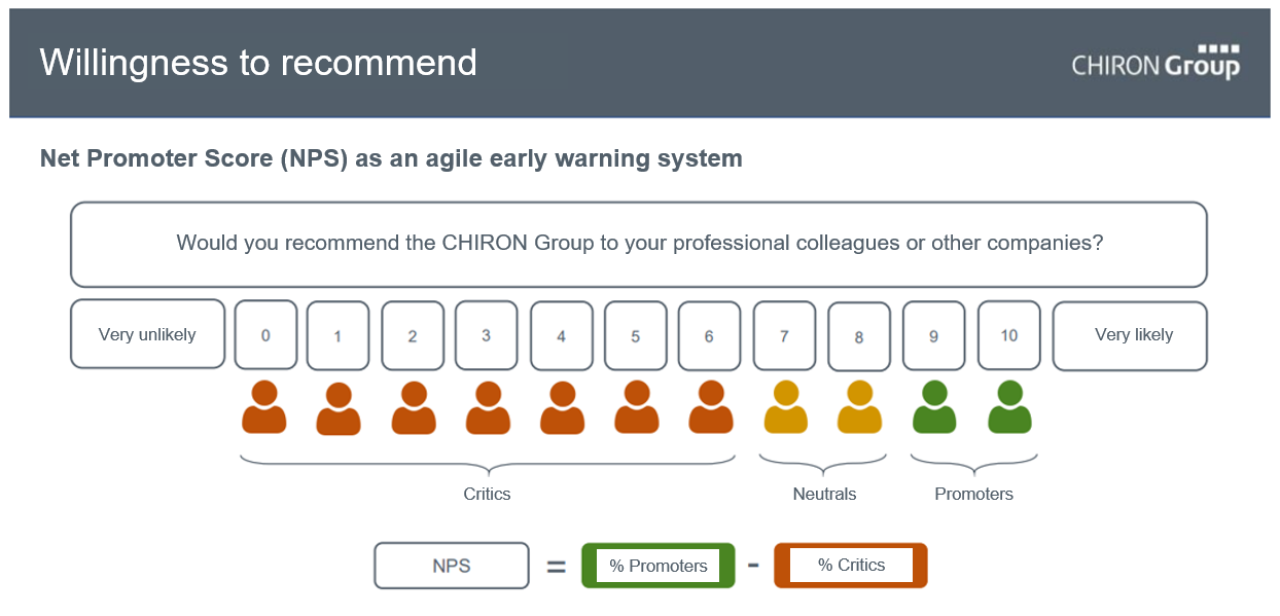Click the green person icon under score 10
Viewport: 1280px width, 616px height.
coord(1010,407)
